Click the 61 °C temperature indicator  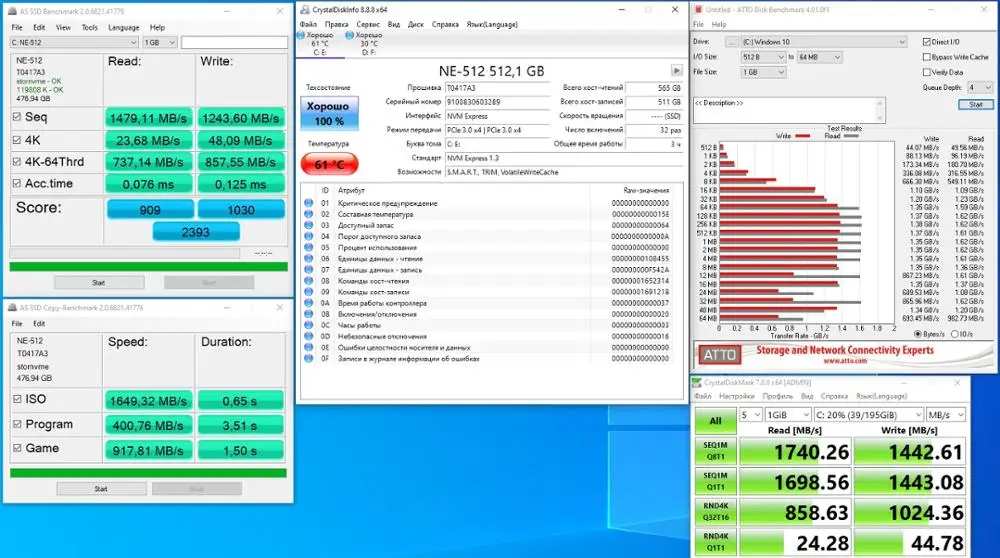(329, 165)
